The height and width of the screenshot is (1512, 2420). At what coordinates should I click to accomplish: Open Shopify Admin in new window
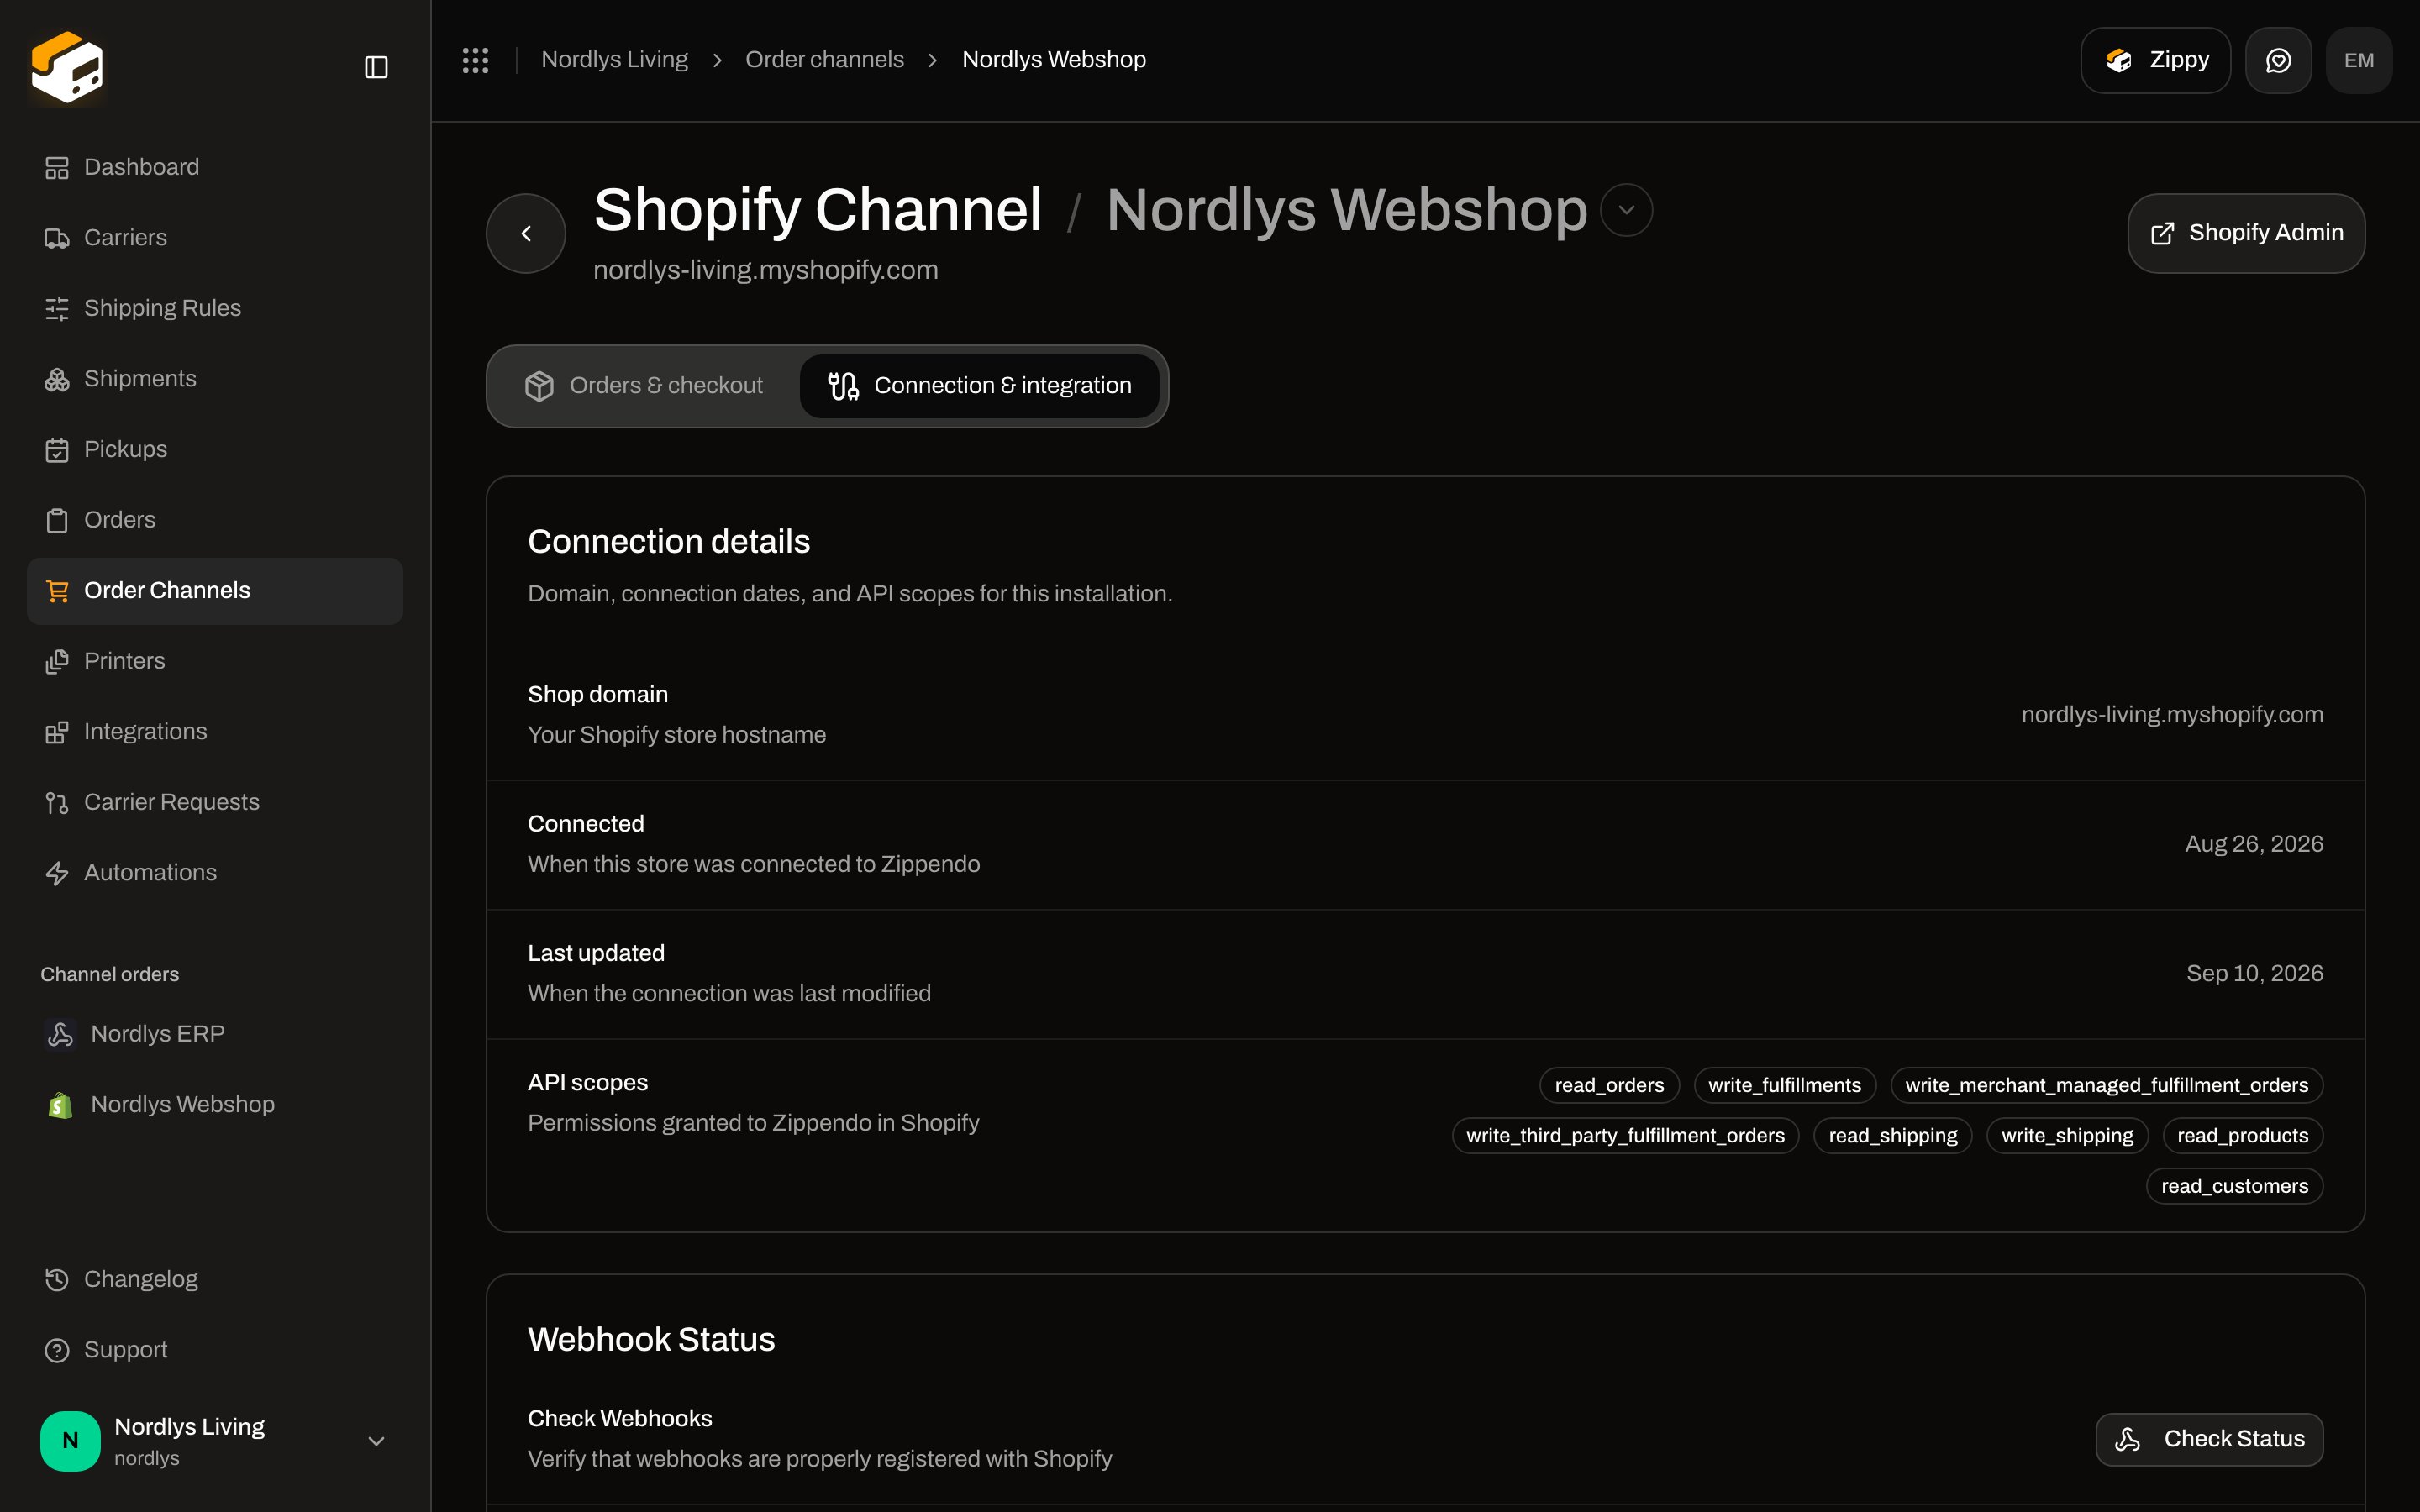(x=2246, y=233)
